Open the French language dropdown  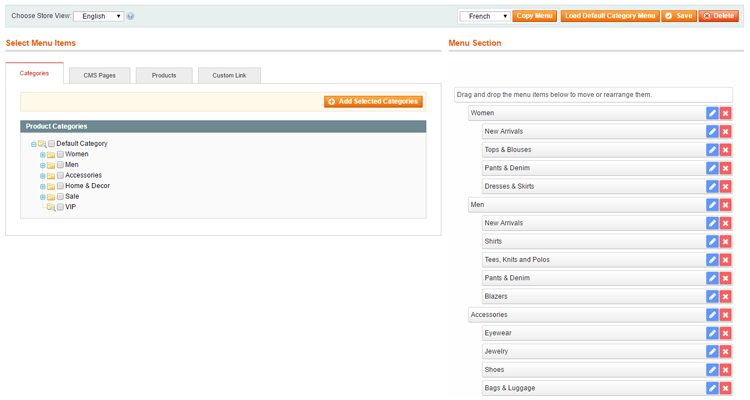click(485, 16)
